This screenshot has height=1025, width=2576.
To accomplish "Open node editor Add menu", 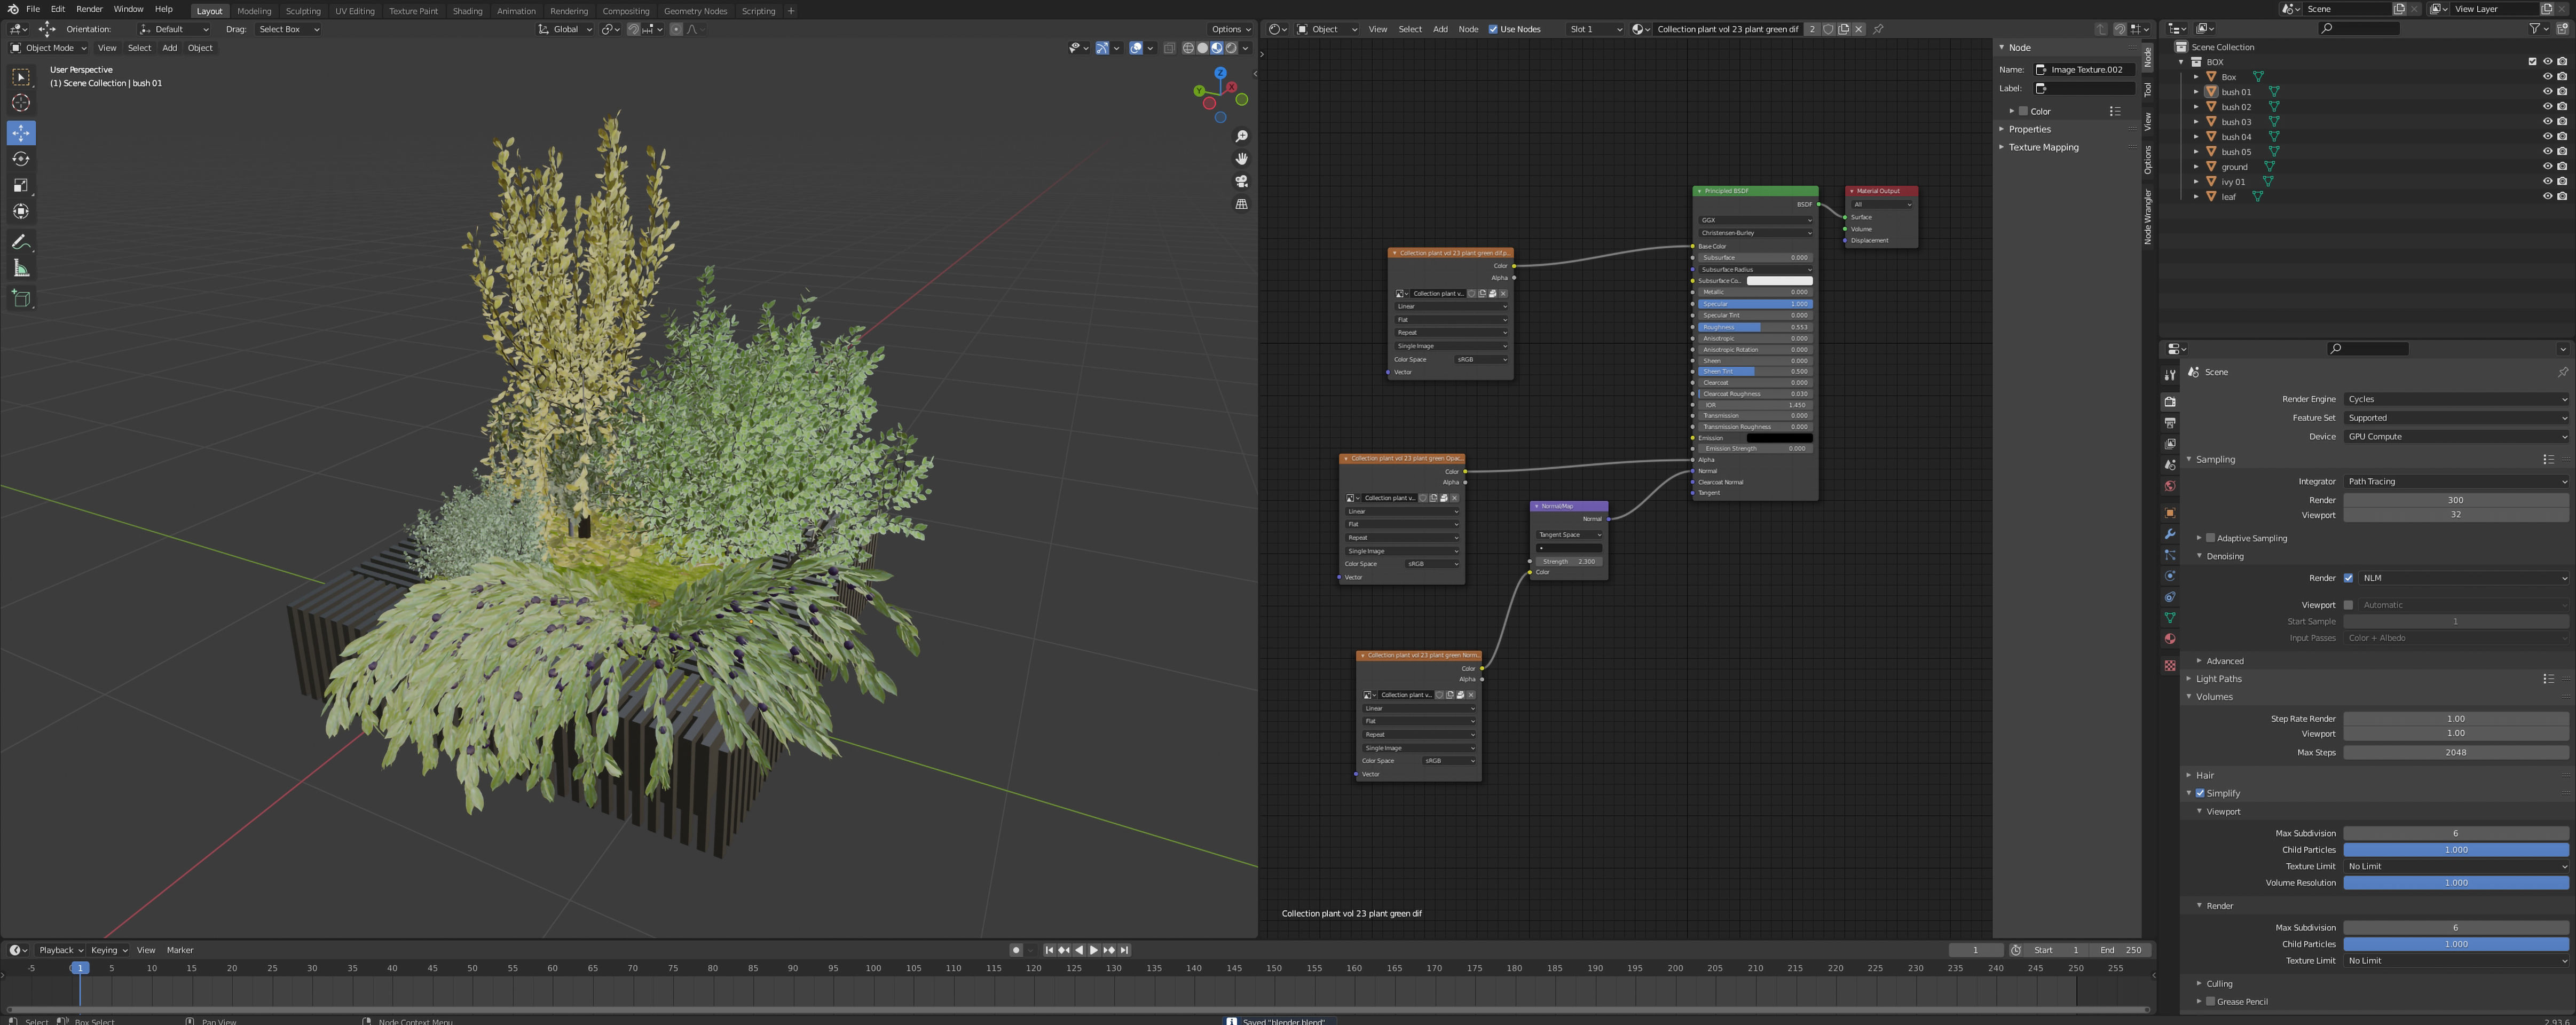I will tap(1440, 29).
